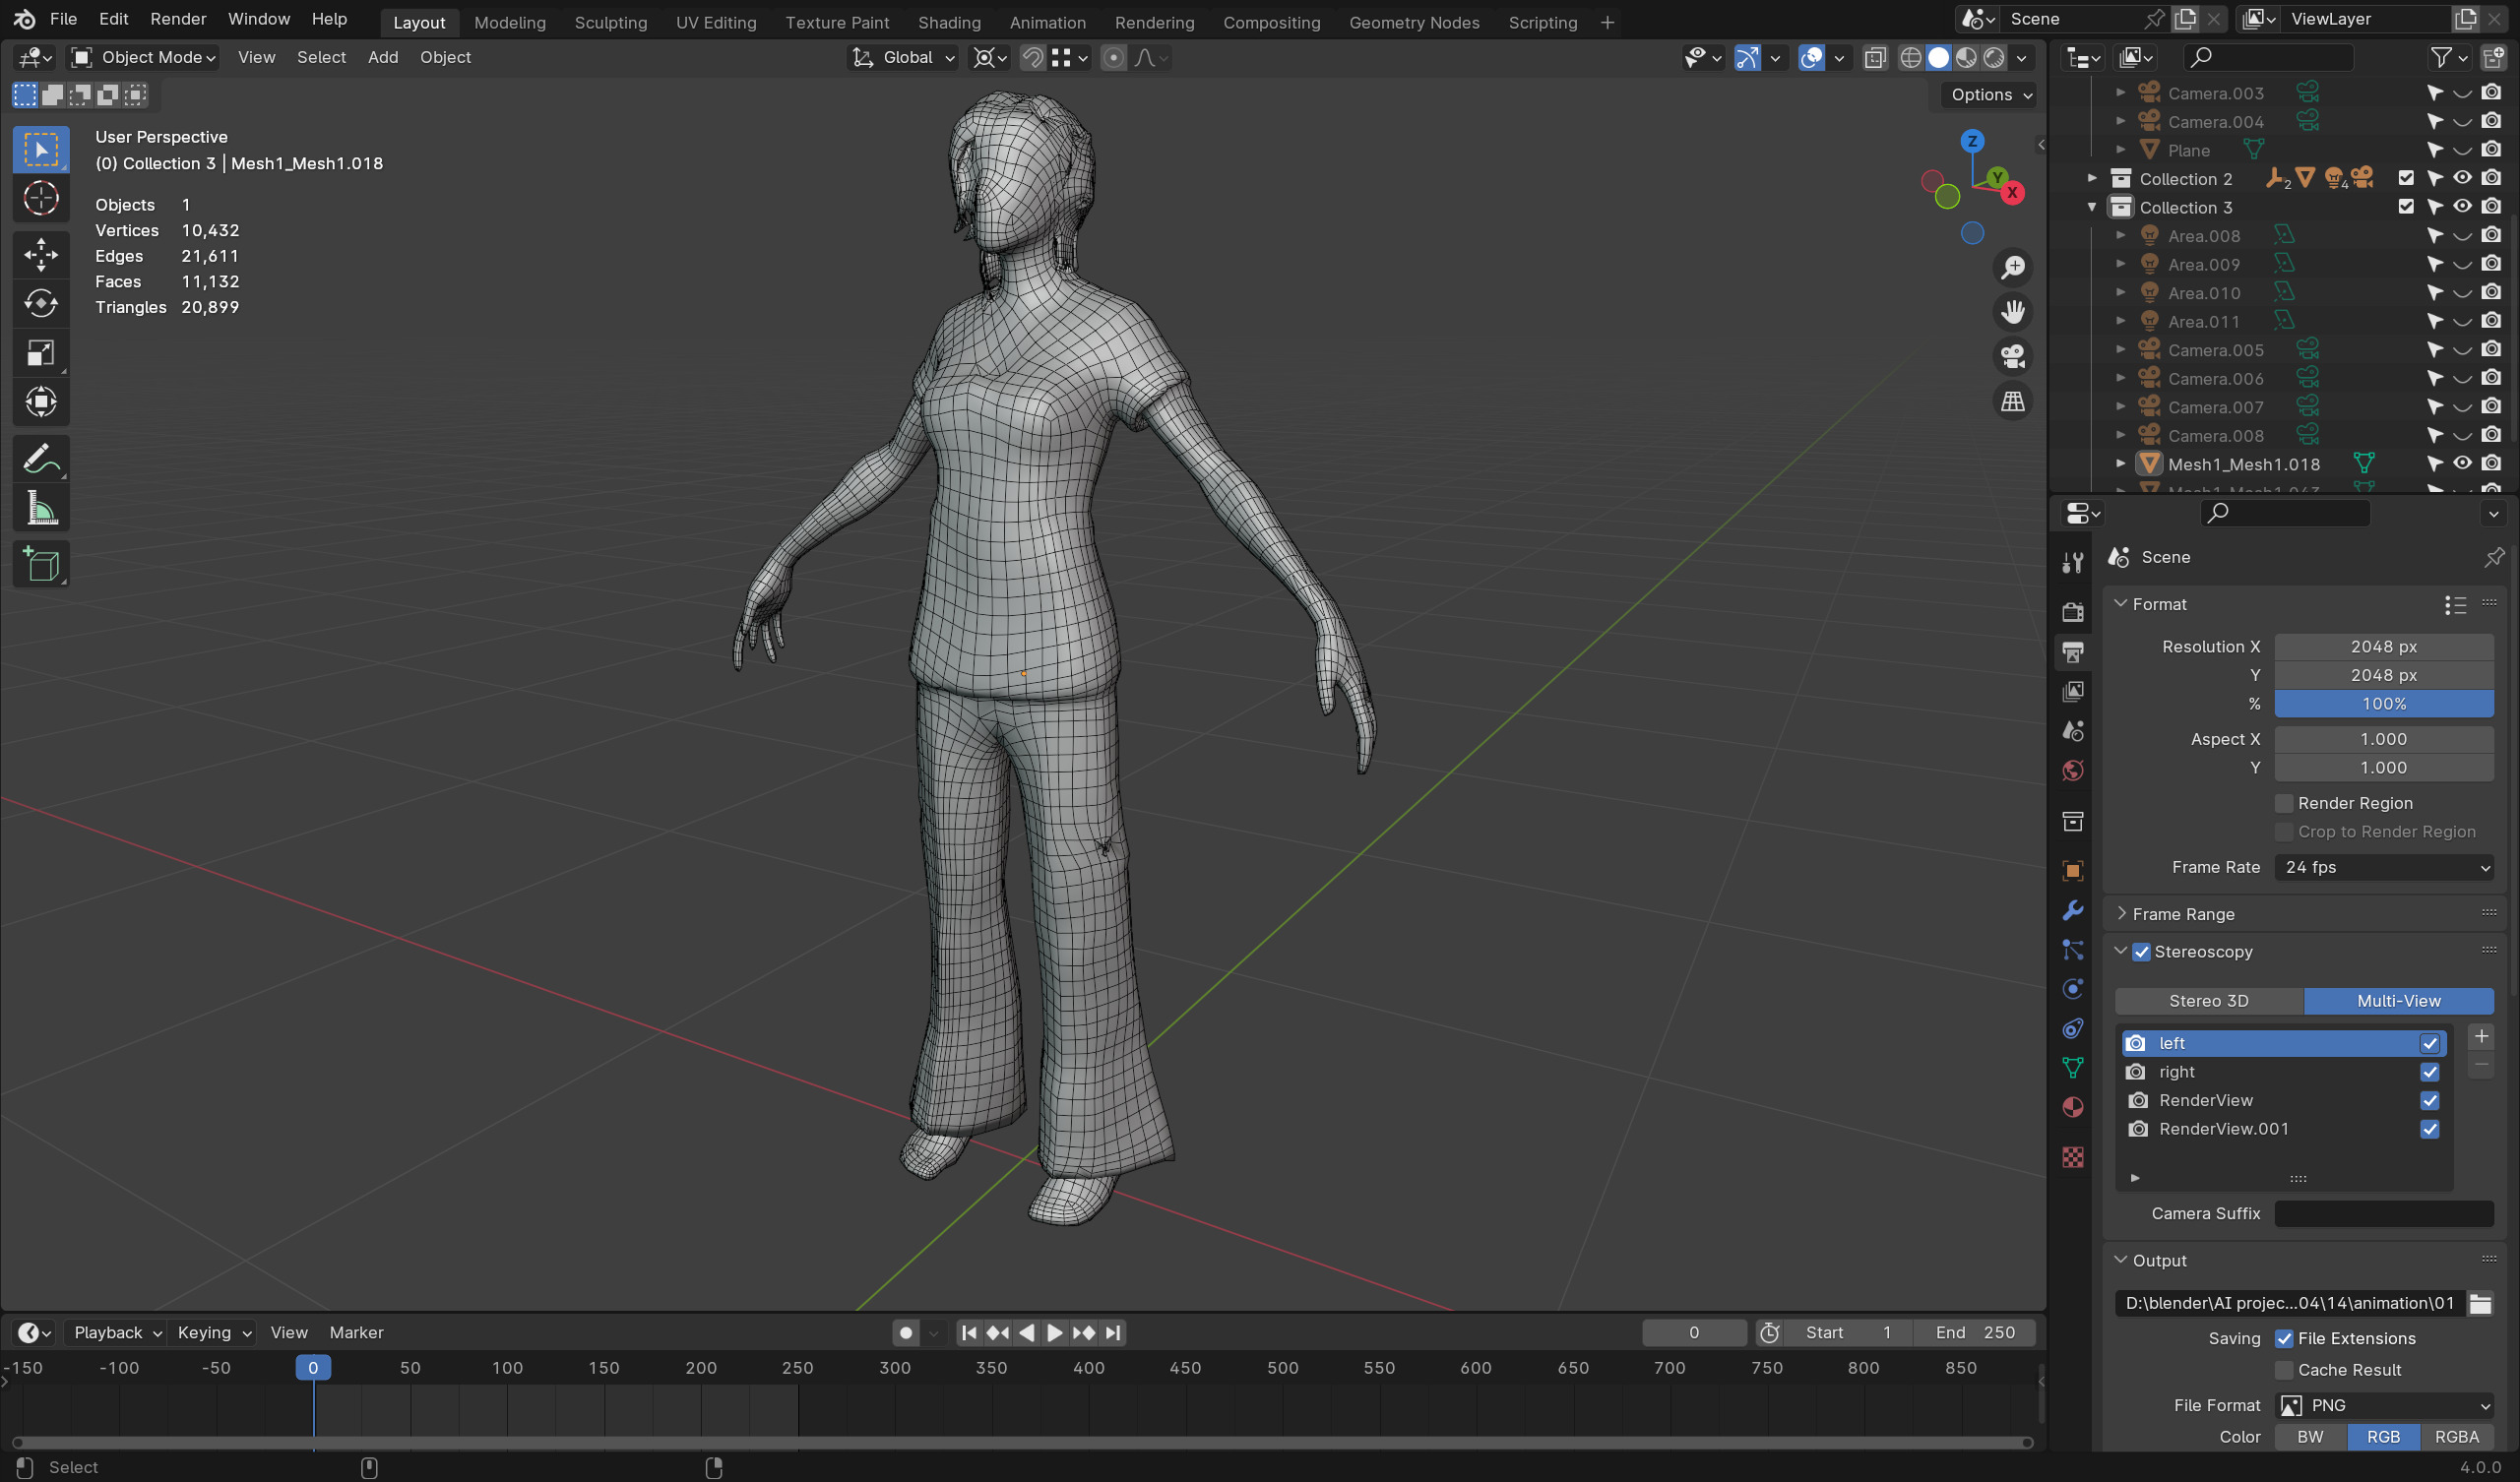Open the viewport Options dropdown

(1991, 95)
